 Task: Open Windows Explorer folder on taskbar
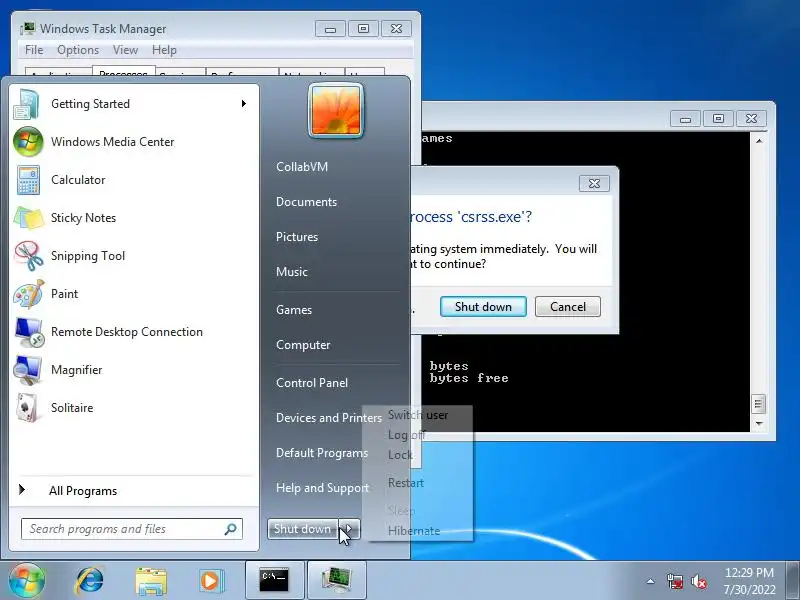click(x=151, y=581)
